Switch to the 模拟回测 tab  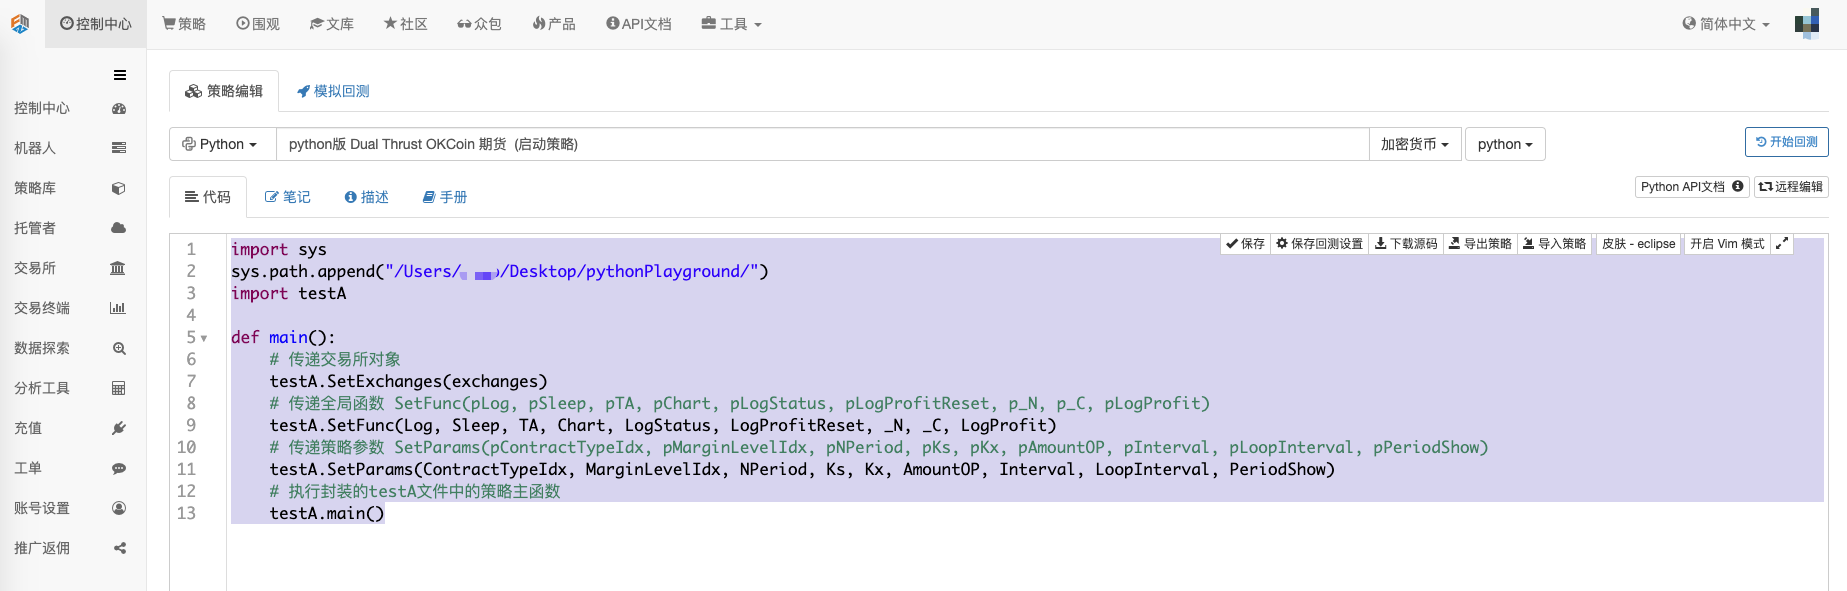pyautogui.click(x=333, y=91)
